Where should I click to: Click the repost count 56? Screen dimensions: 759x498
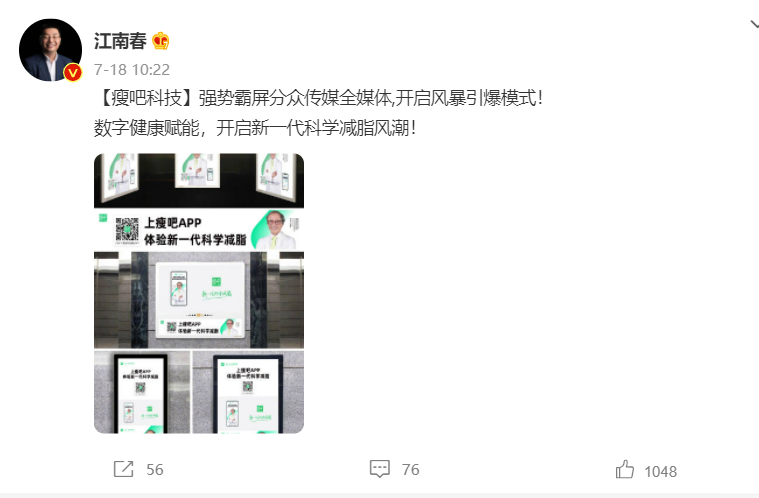coord(155,469)
